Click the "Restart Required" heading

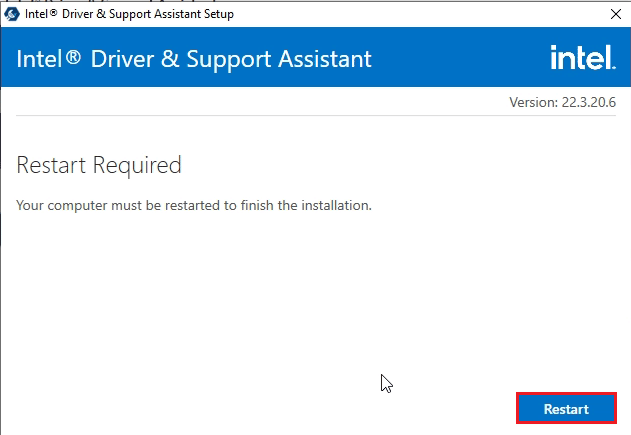99,165
